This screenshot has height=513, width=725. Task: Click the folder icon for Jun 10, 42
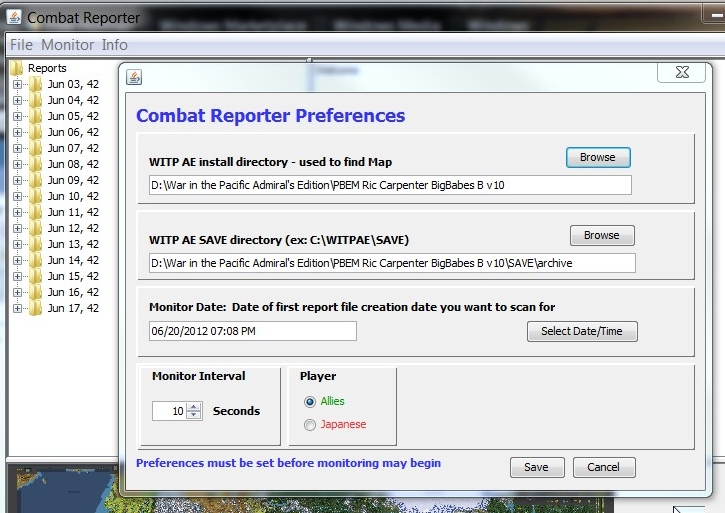36,196
